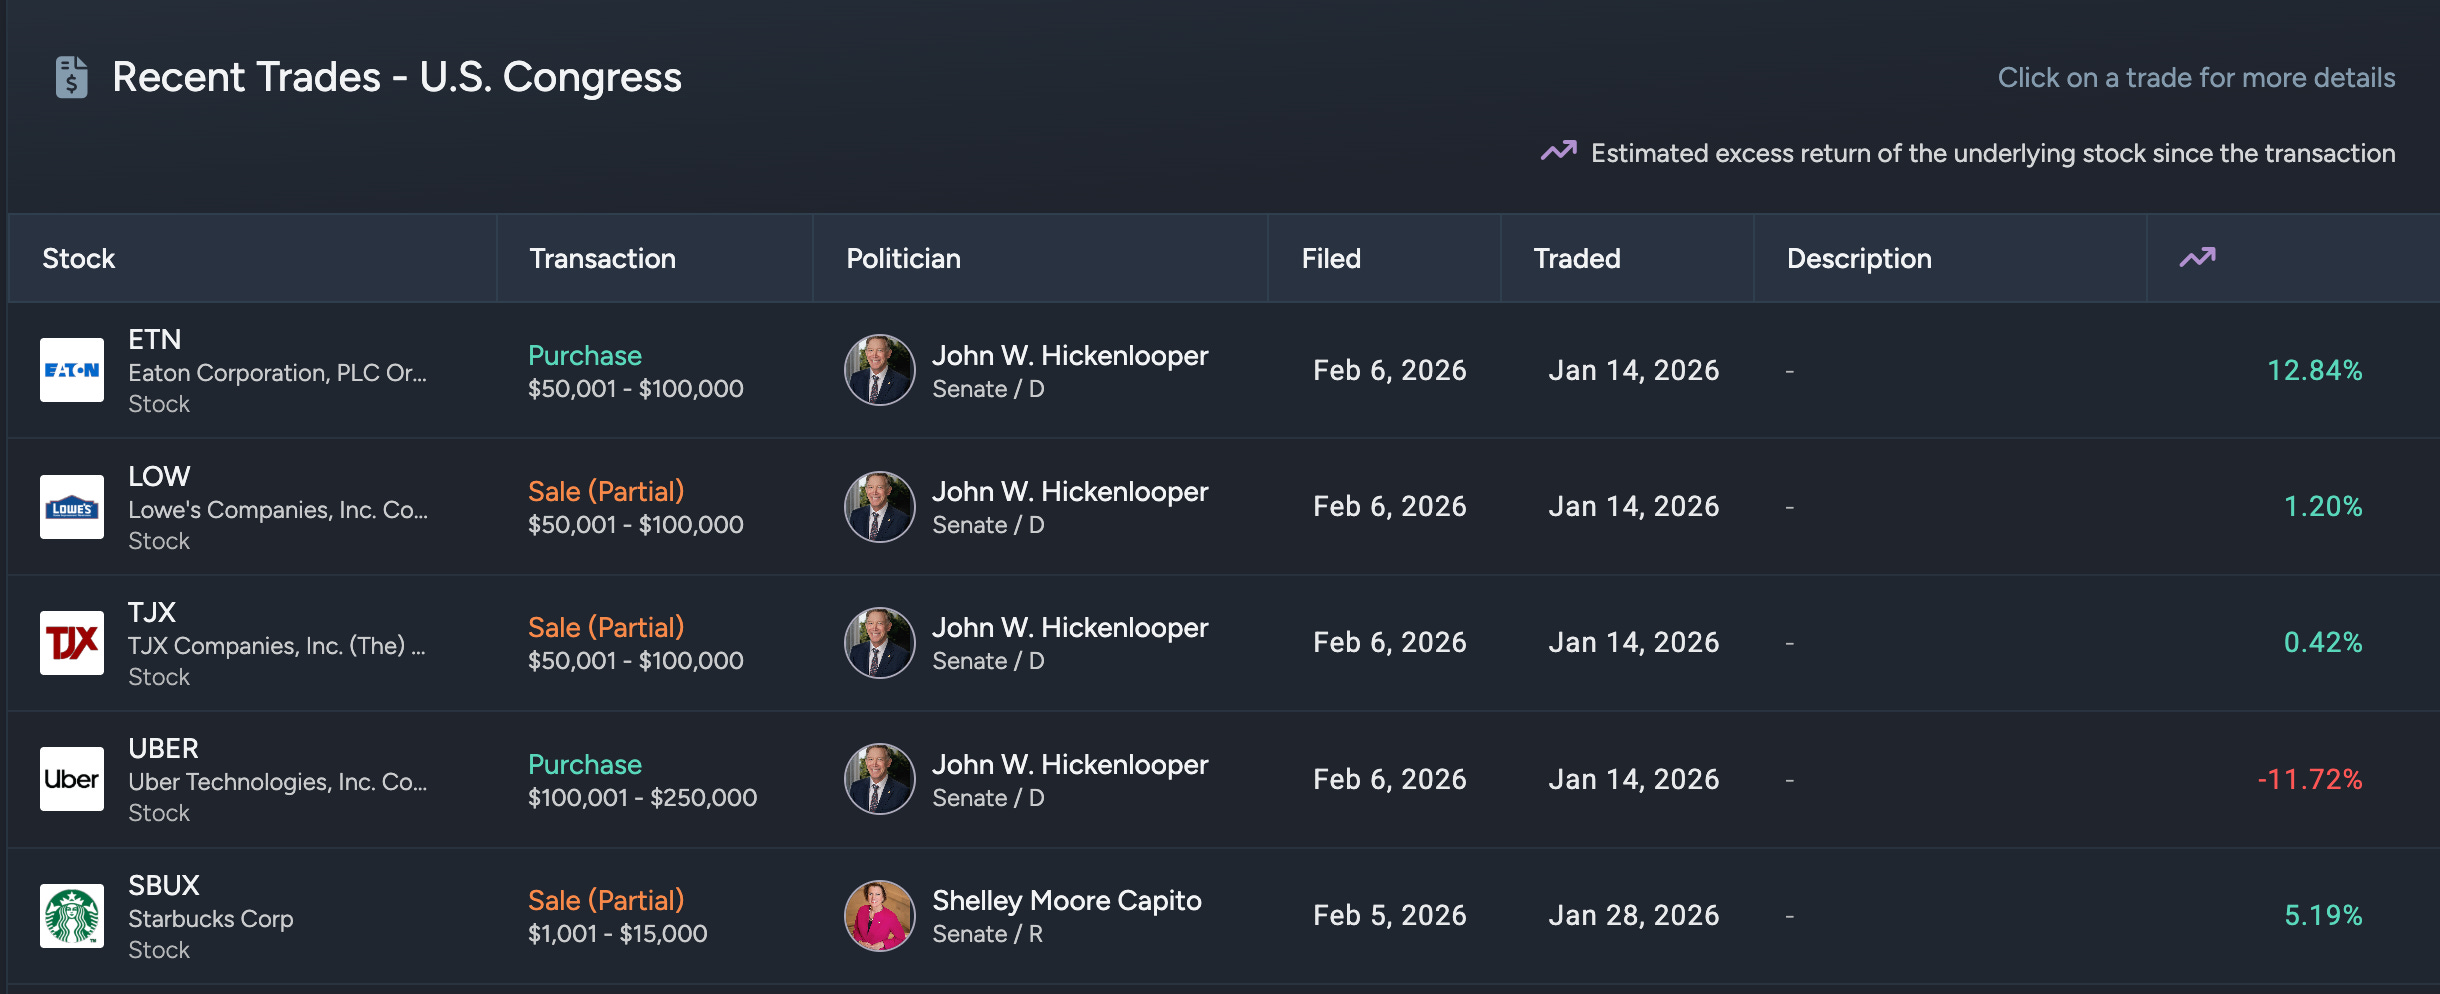Click the trend arrow icon in the legend
The width and height of the screenshot is (2440, 994).
coord(1558,152)
